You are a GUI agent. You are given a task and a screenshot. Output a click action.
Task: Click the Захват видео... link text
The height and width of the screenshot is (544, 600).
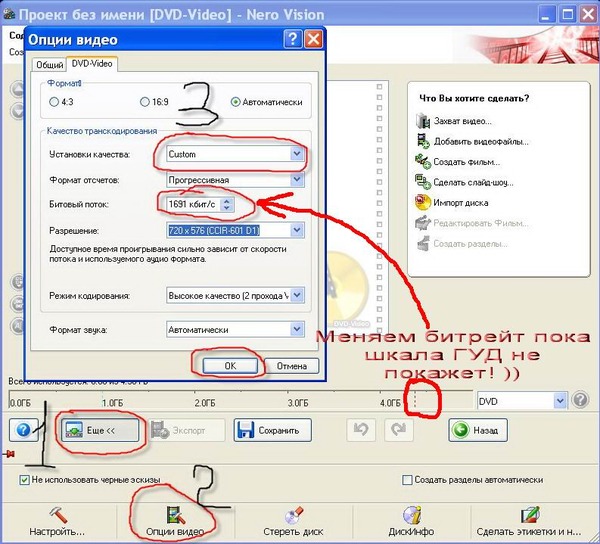pos(463,121)
